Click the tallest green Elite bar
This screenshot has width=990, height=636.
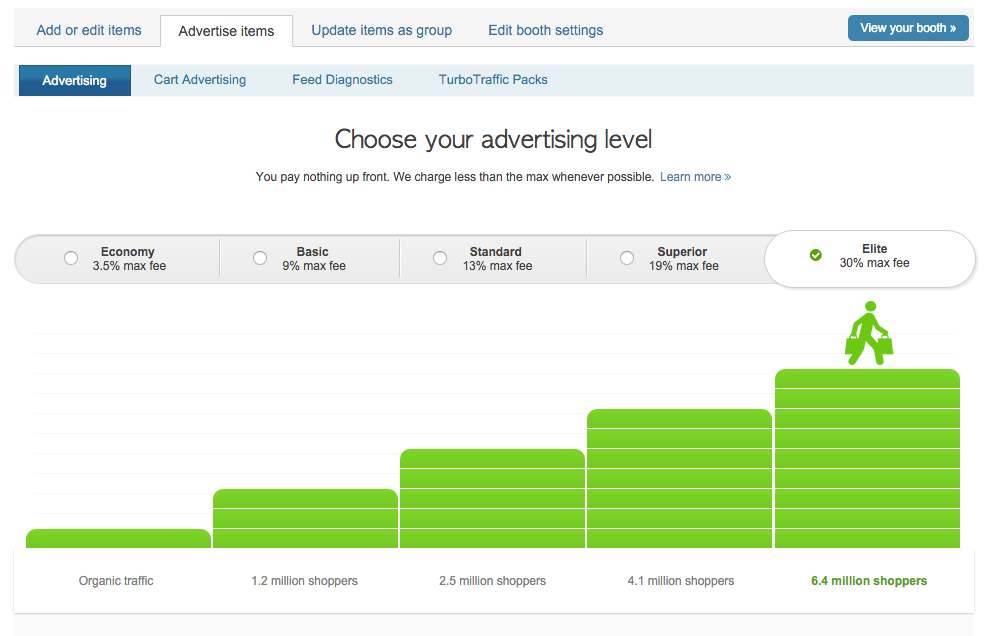click(x=867, y=459)
